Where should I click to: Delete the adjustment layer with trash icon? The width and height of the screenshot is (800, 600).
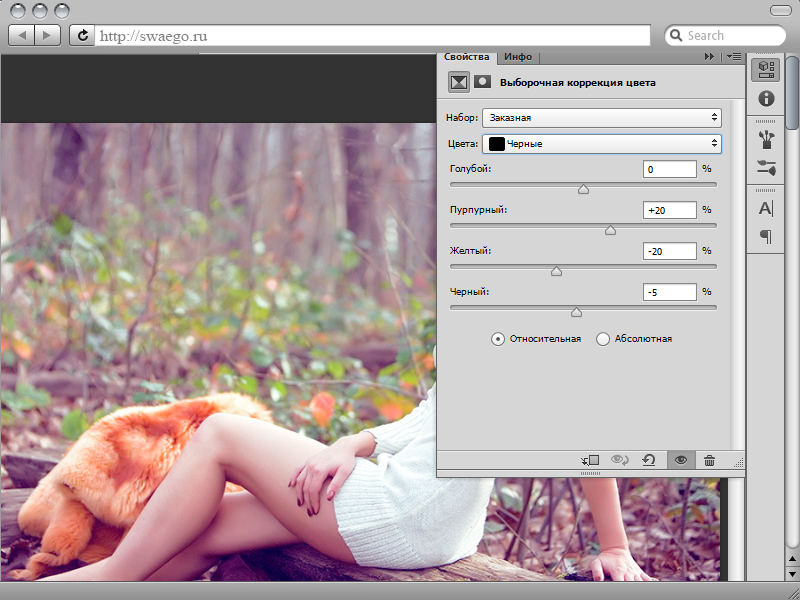[709, 461]
